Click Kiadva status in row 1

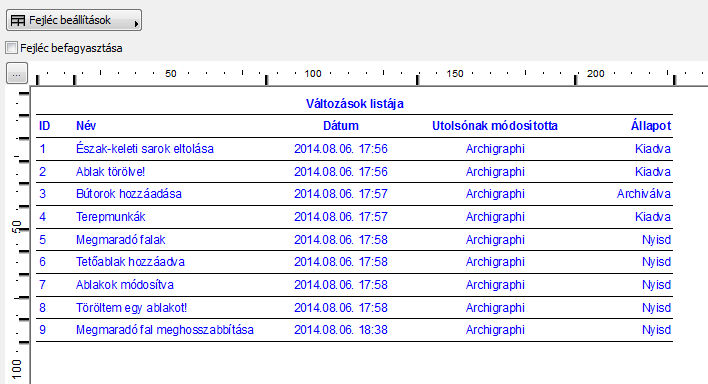point(653,149)
